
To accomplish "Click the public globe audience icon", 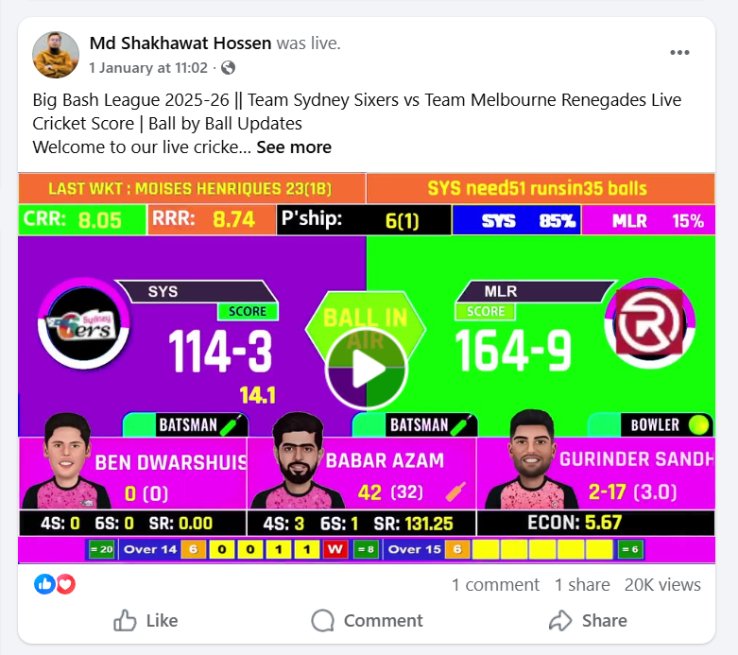I will point(228,68).
